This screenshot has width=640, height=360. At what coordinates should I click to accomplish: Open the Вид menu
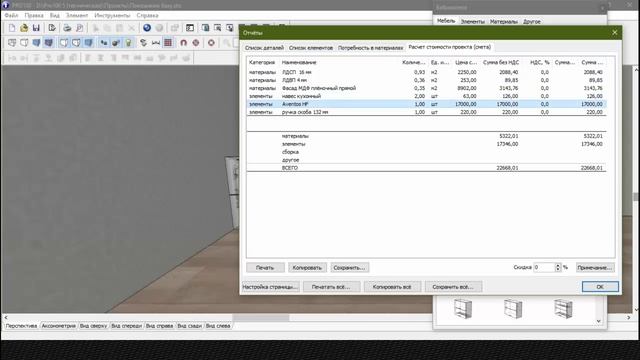pyautogui.click(x=55, y=15)
